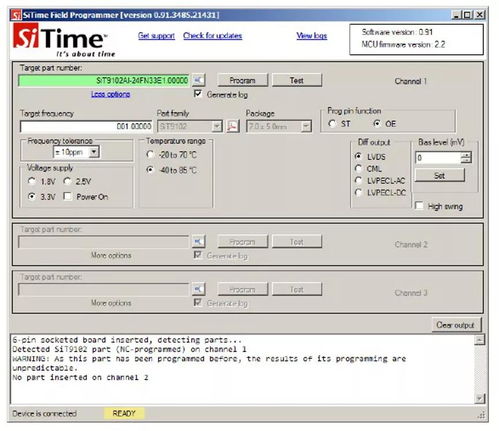
Task: Open the Package dropdown
Action: [x=306, y=127]
